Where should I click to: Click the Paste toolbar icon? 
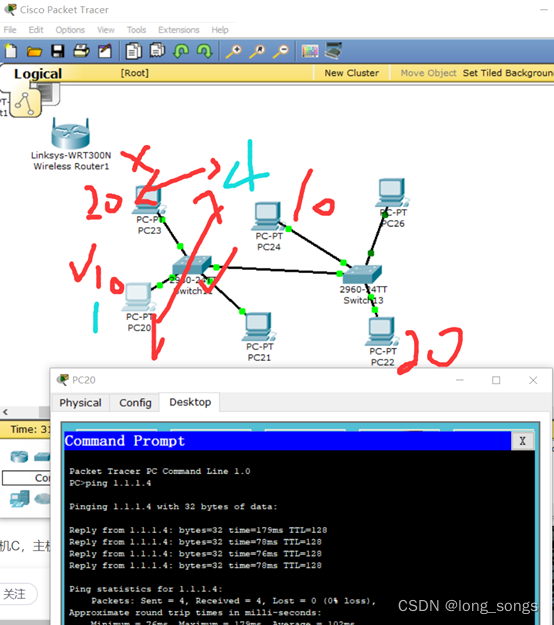click(157, 51)
